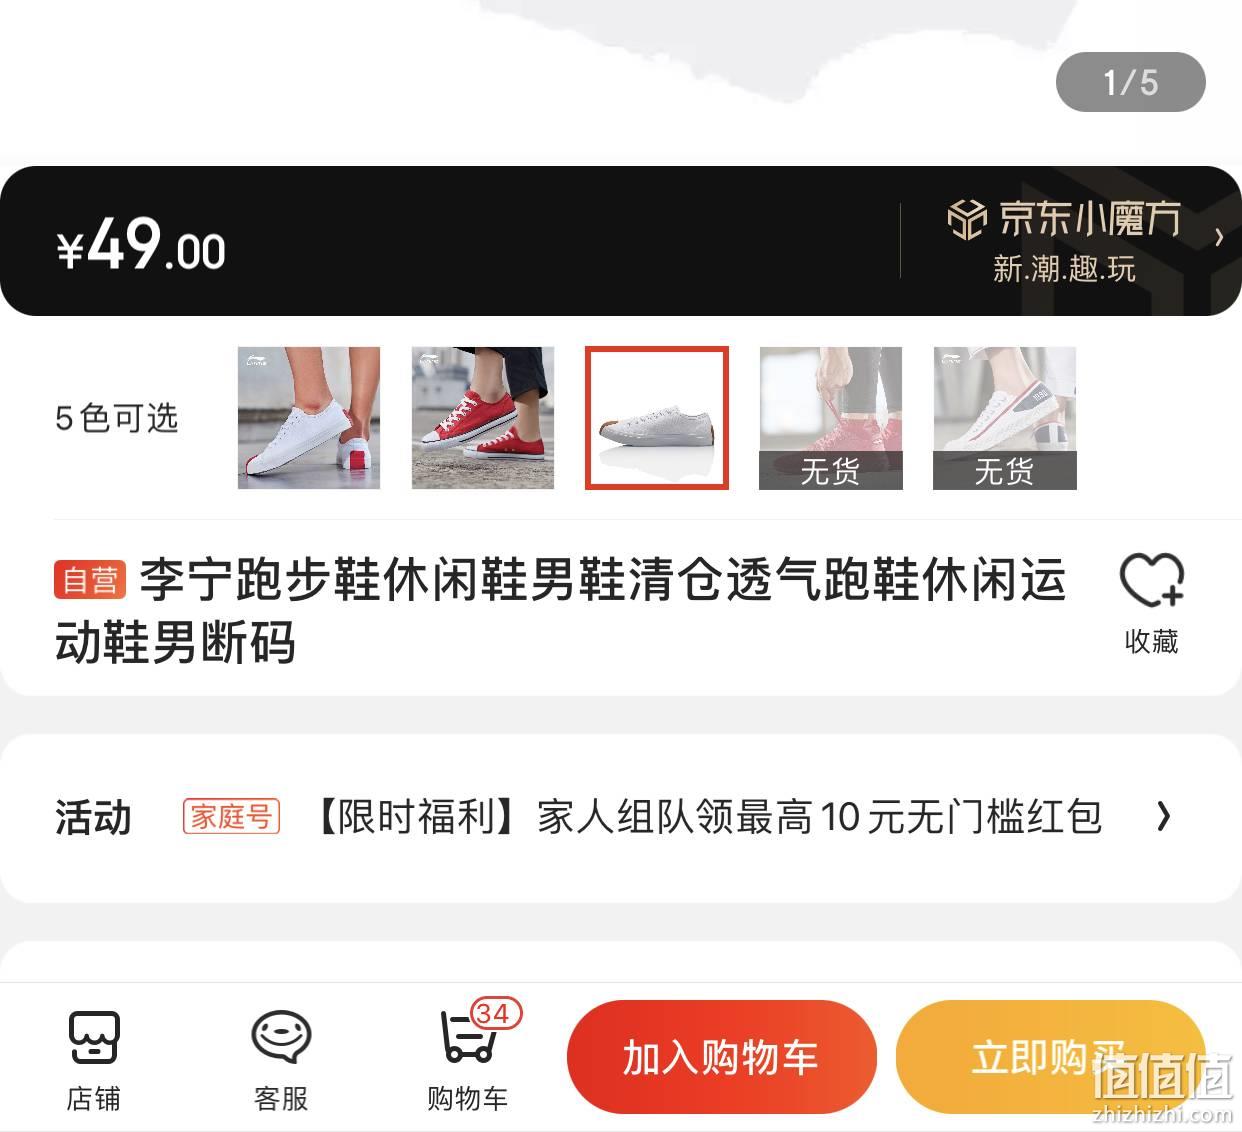Tap the cart item count badge 34
This screenshot has height=1132, width=1242.
495,1014
